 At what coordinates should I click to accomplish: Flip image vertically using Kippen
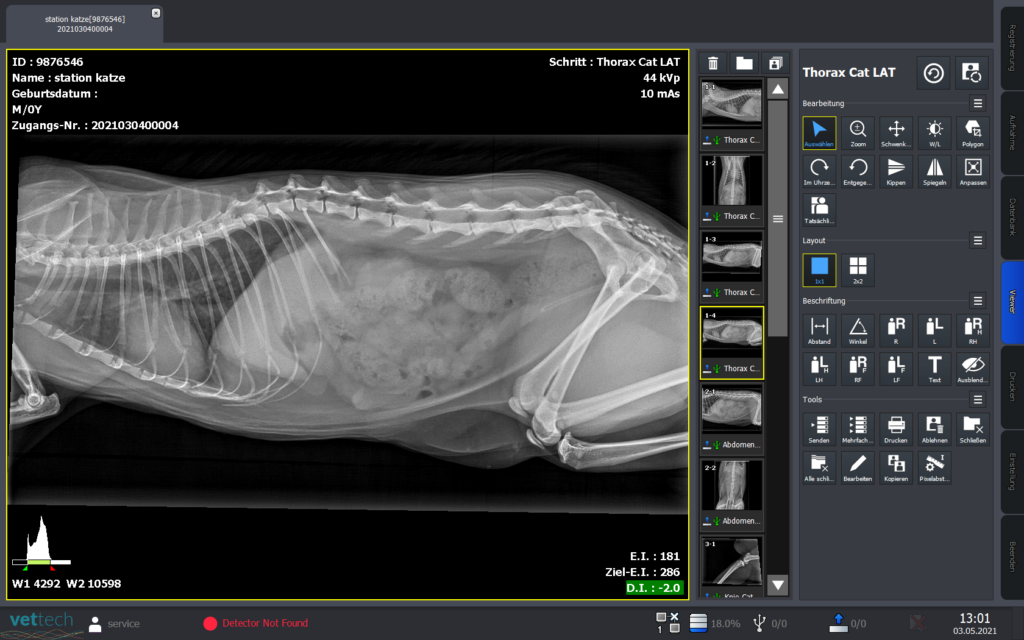tap(896, 172)
